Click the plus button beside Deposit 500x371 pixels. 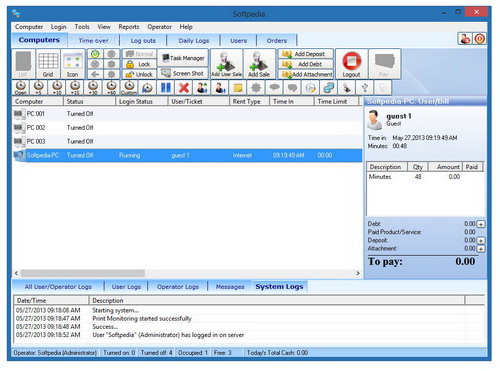click(x=481, y=240)
